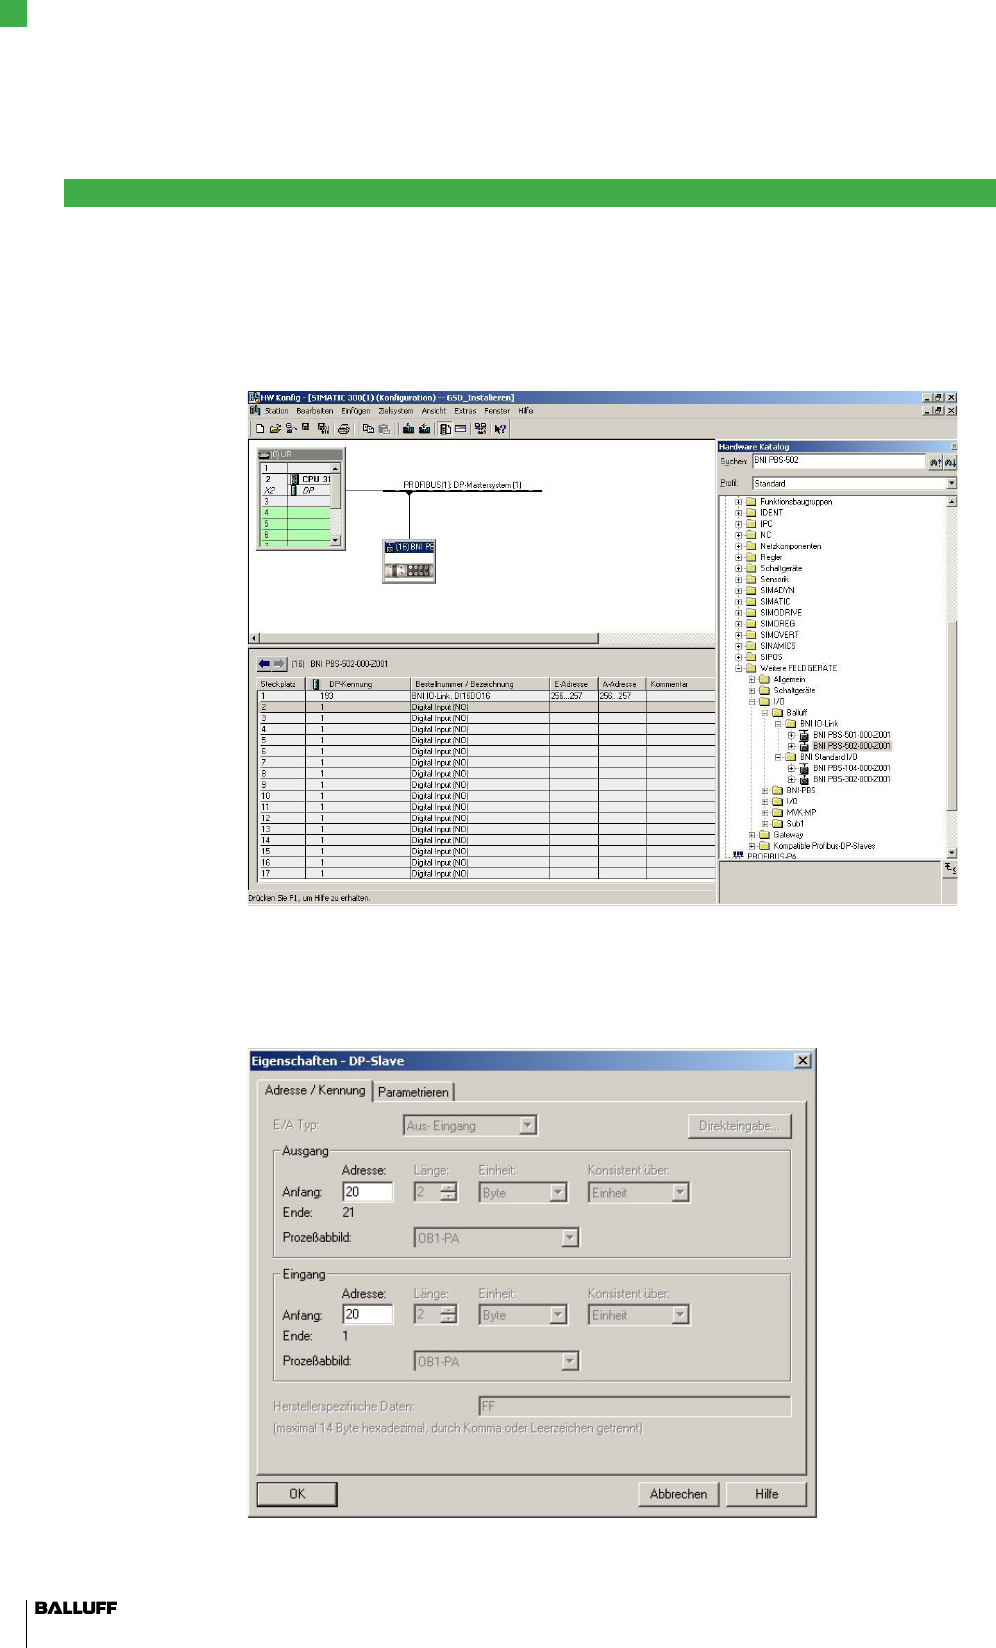Expand the MVK-MP folder
The width and height of the screenshot is (996, 1648).
[765, 813]
